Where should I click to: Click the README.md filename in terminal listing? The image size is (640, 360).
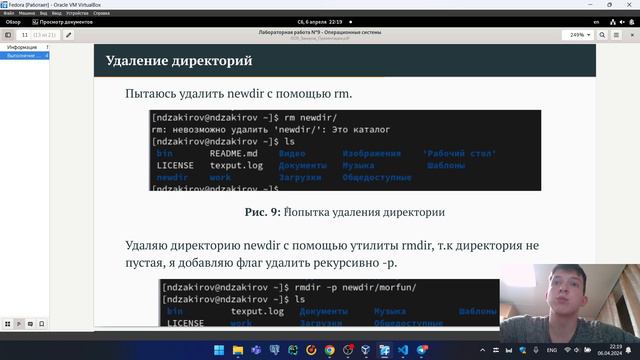233,154
